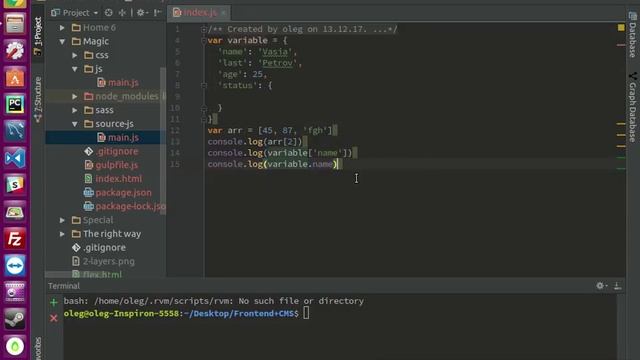Click the collapse all icon in Project toolbar

point(122,13)
